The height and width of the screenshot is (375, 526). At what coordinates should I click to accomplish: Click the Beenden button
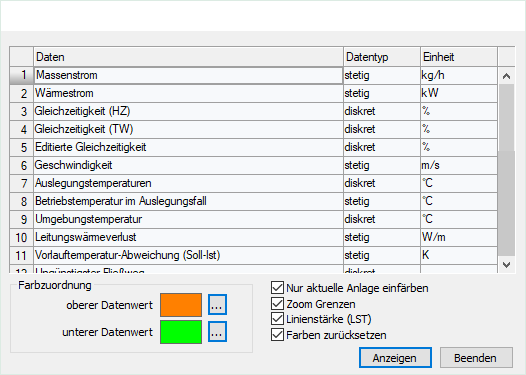(476, 358)
